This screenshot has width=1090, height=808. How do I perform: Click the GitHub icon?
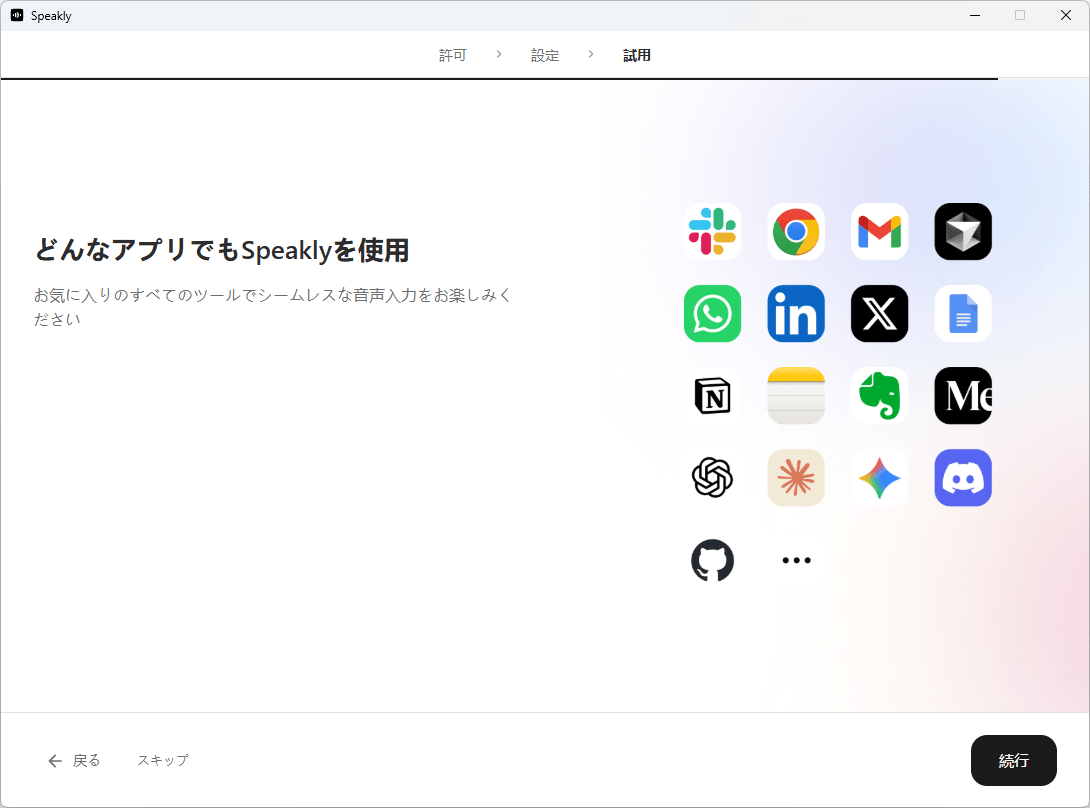tap(712, 560)
